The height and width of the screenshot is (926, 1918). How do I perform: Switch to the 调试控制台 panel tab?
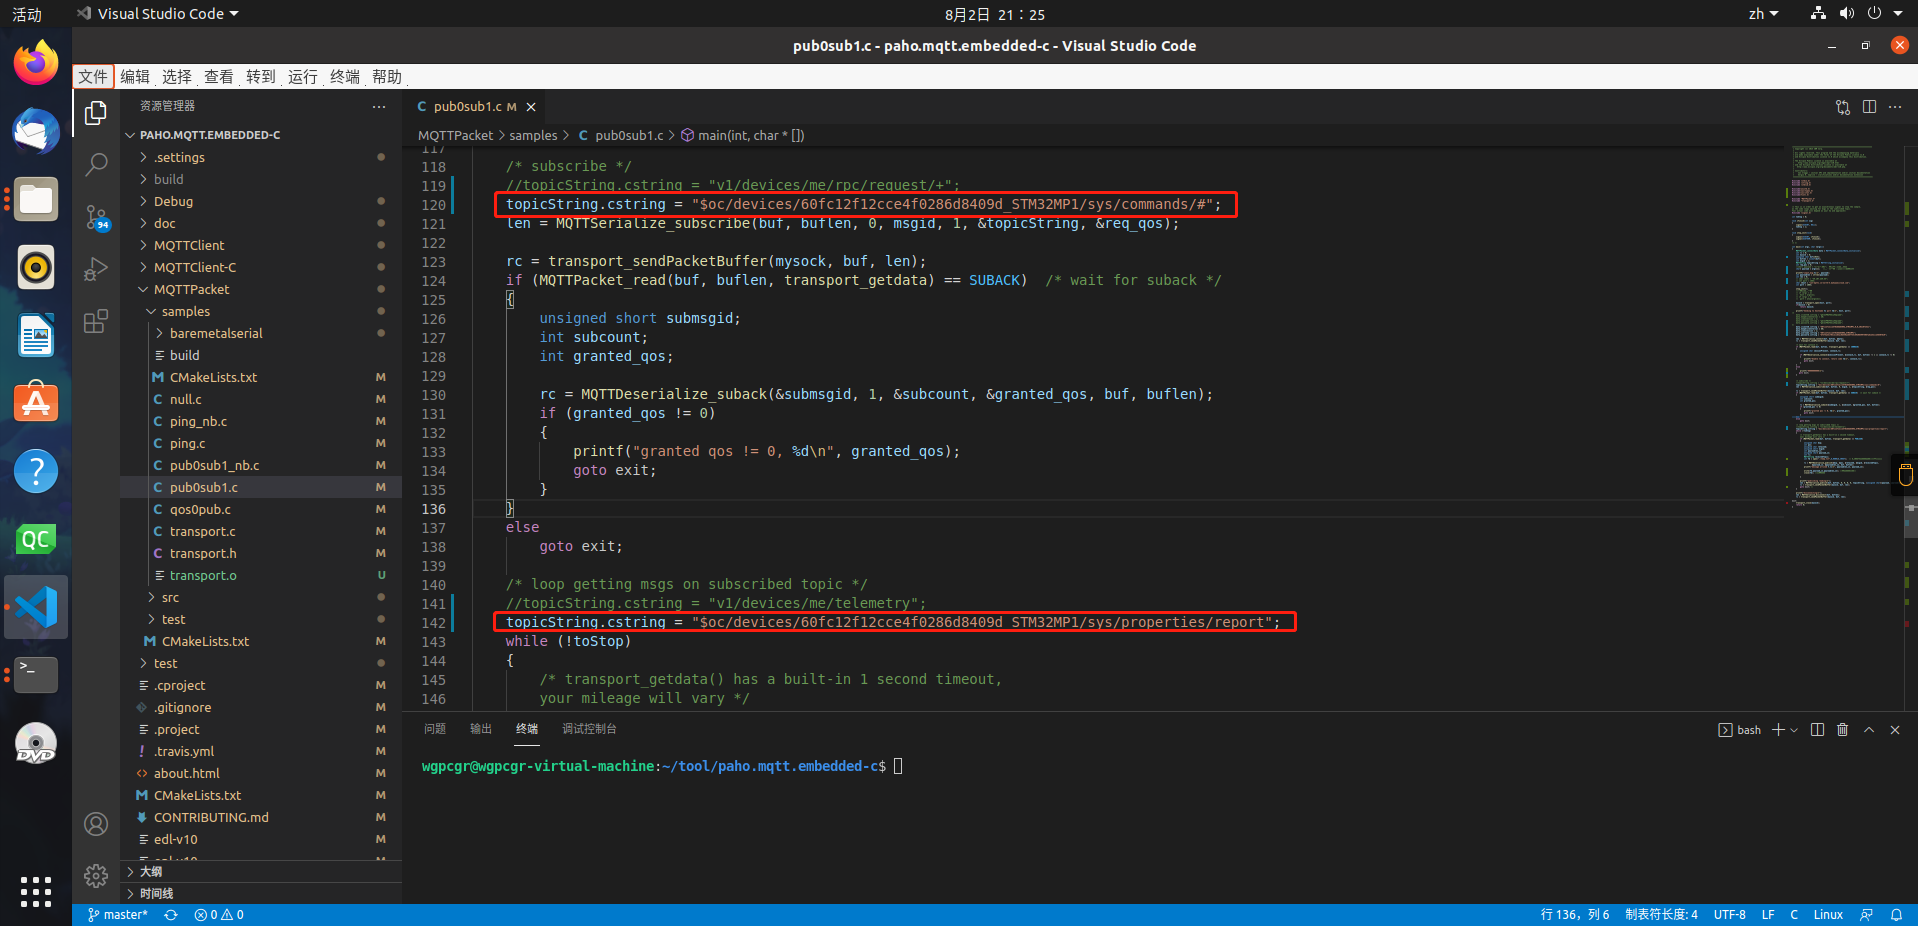point(589,729)
